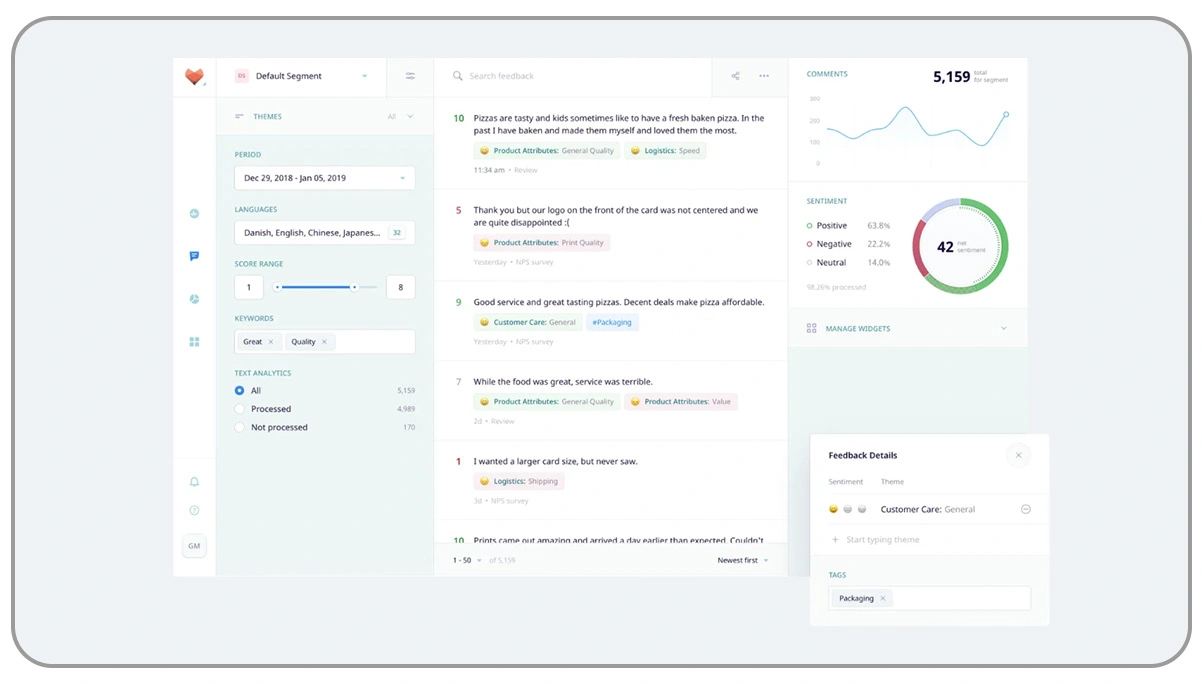
Task: Select the Not processed radio button
Action: click(239, 427)
